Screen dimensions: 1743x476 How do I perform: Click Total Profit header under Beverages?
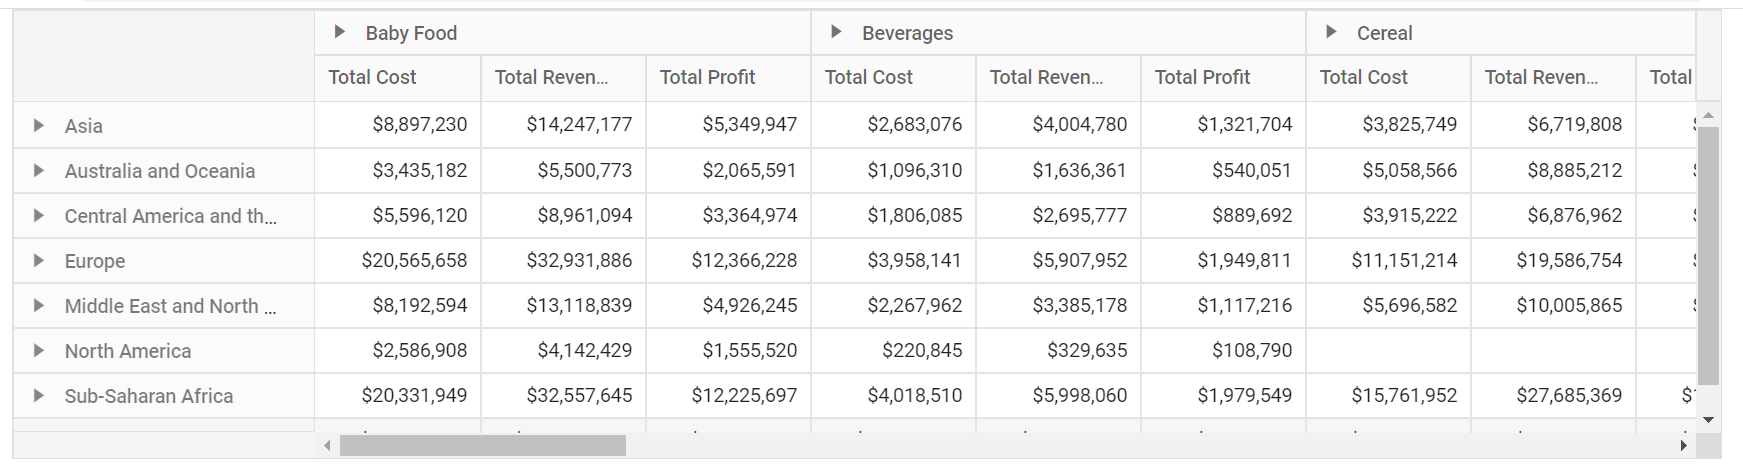point(1223,77)
